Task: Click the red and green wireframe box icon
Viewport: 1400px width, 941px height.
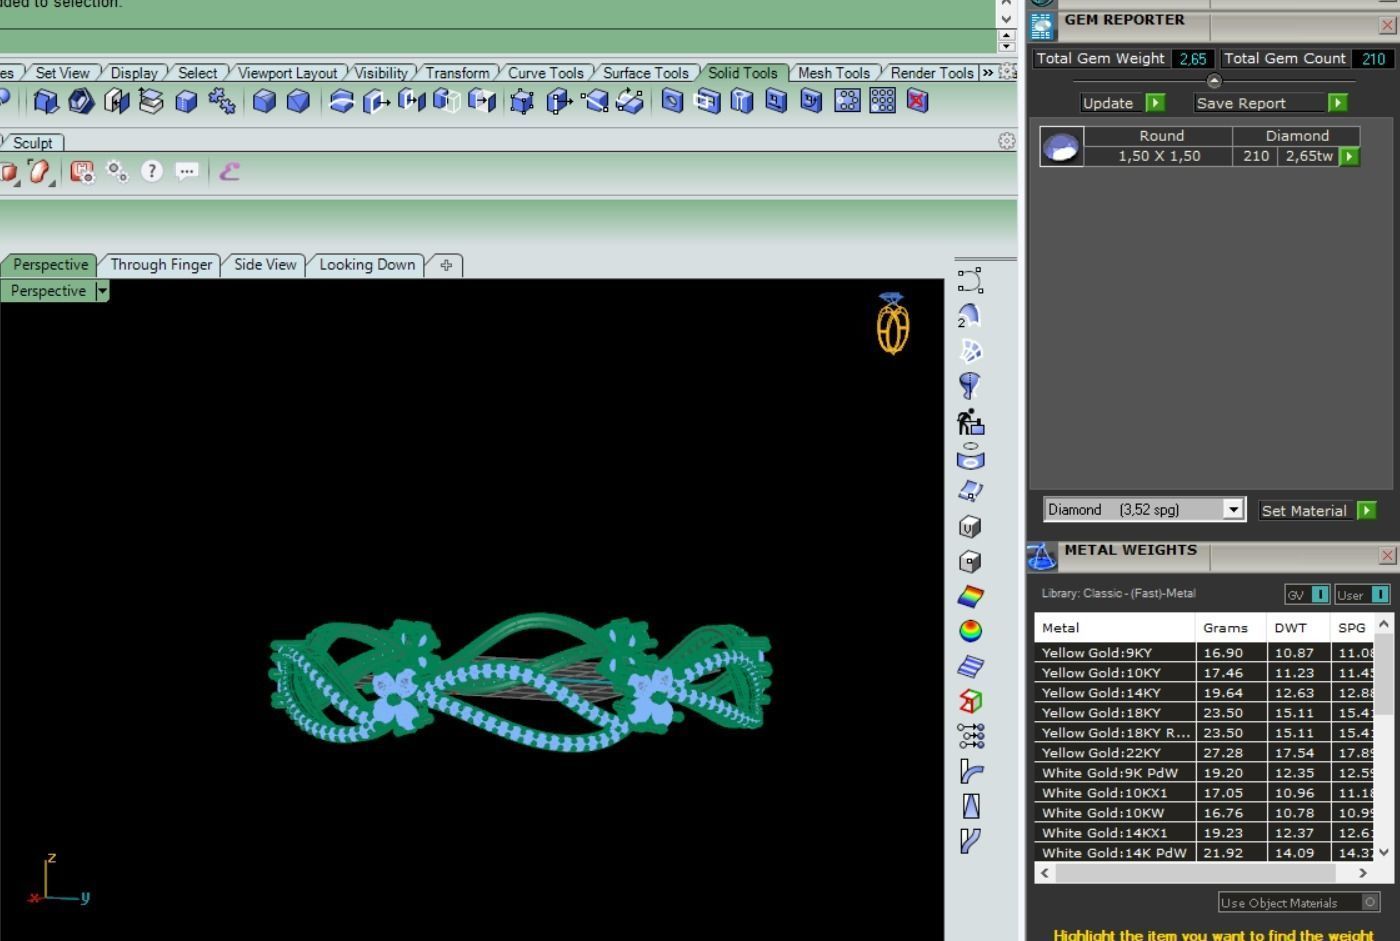Action: (970, 701)
